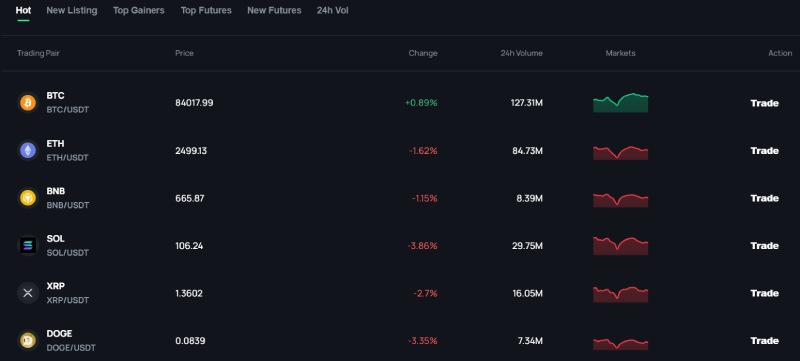
Task: Click the Trading Pair column header
Action: [x=38, y=53]
